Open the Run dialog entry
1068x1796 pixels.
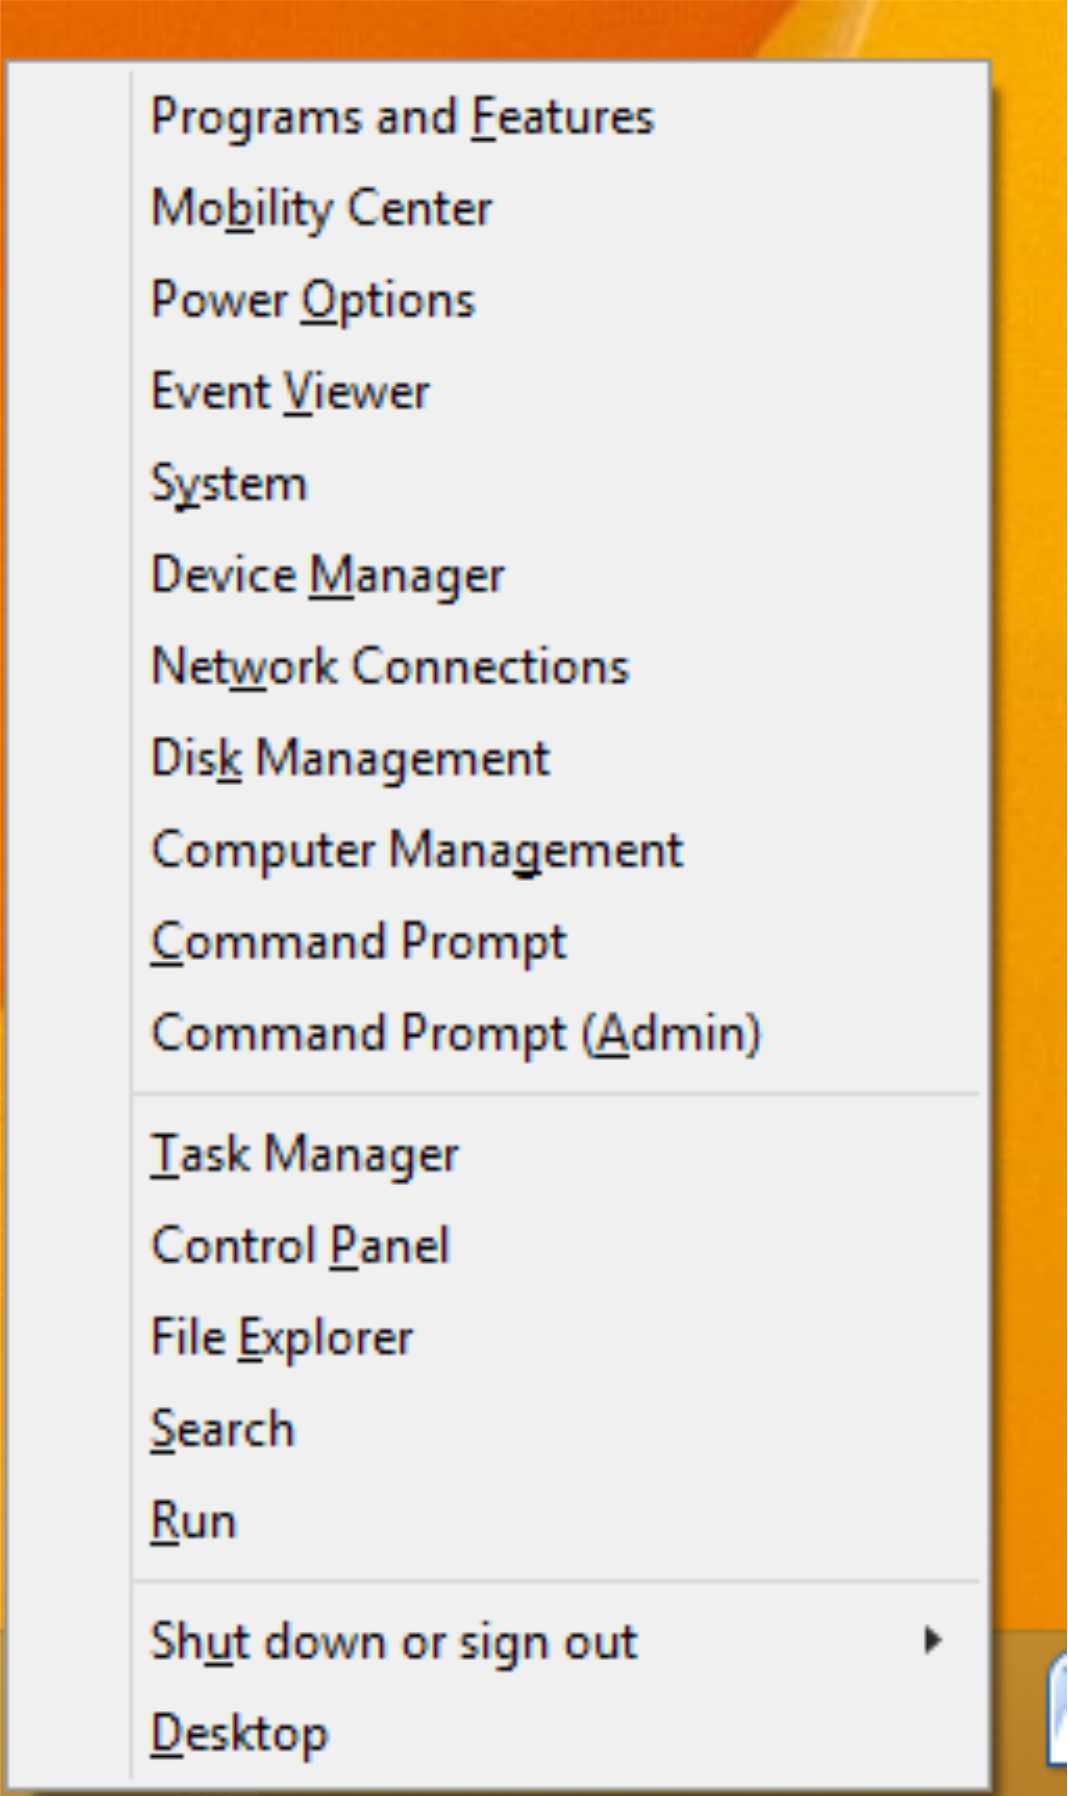[x=193, y=1521]
